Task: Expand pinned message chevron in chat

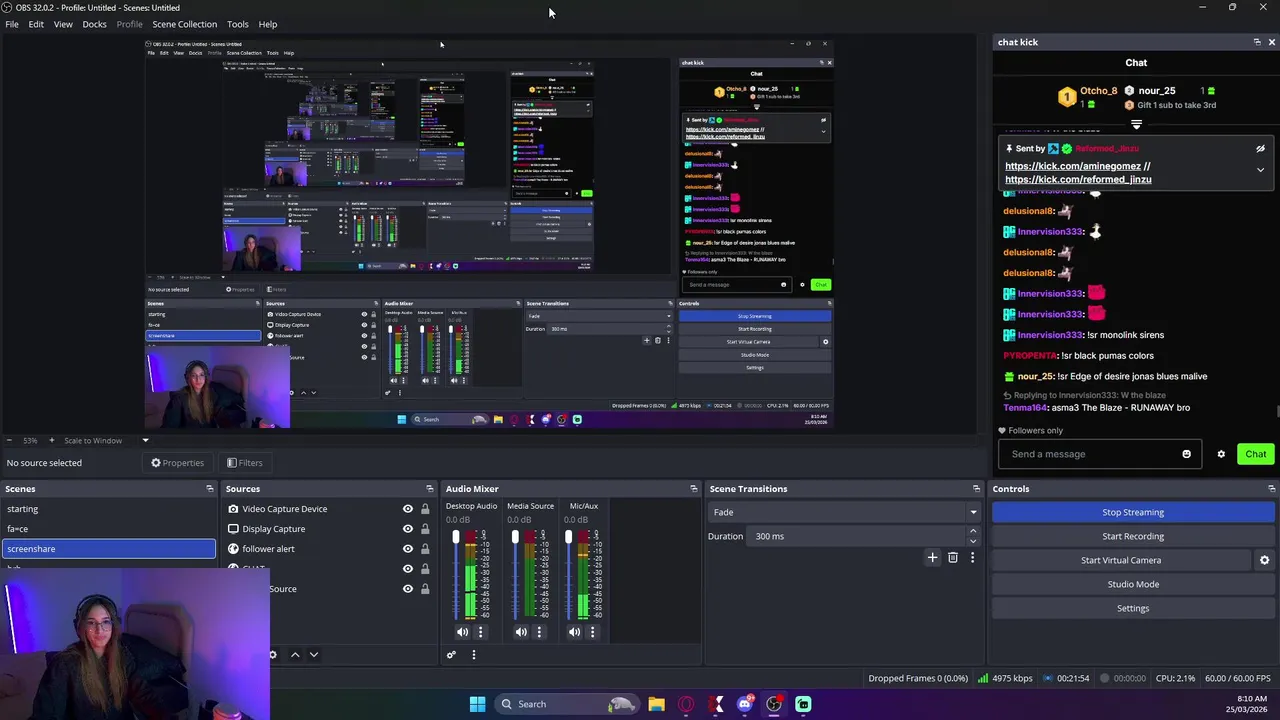Action: pos(1260,170)
